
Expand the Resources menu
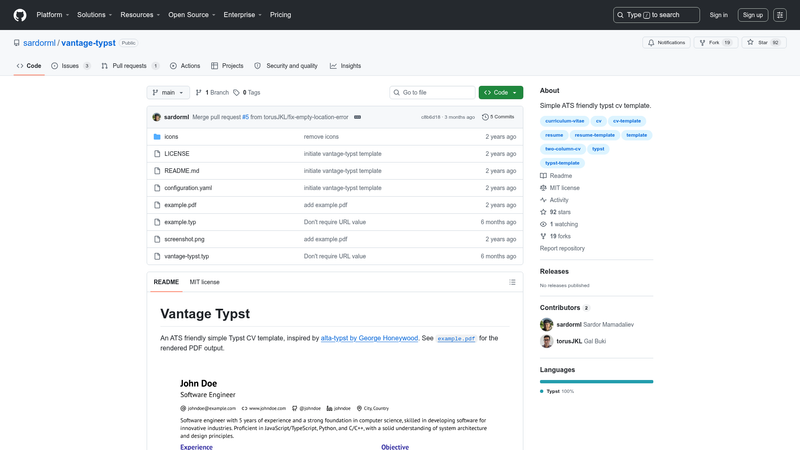pyautogui.click(x=140, y=15)
